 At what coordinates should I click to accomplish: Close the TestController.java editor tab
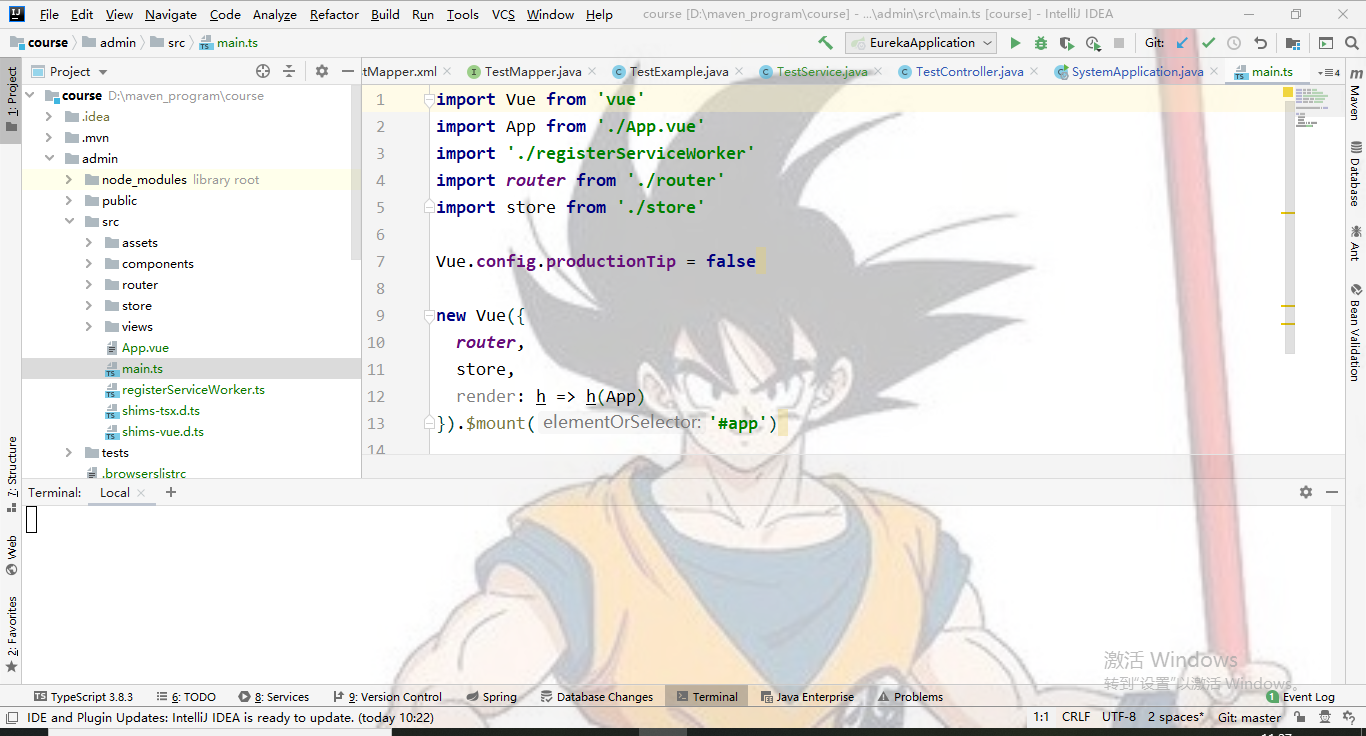point(1034,72)
